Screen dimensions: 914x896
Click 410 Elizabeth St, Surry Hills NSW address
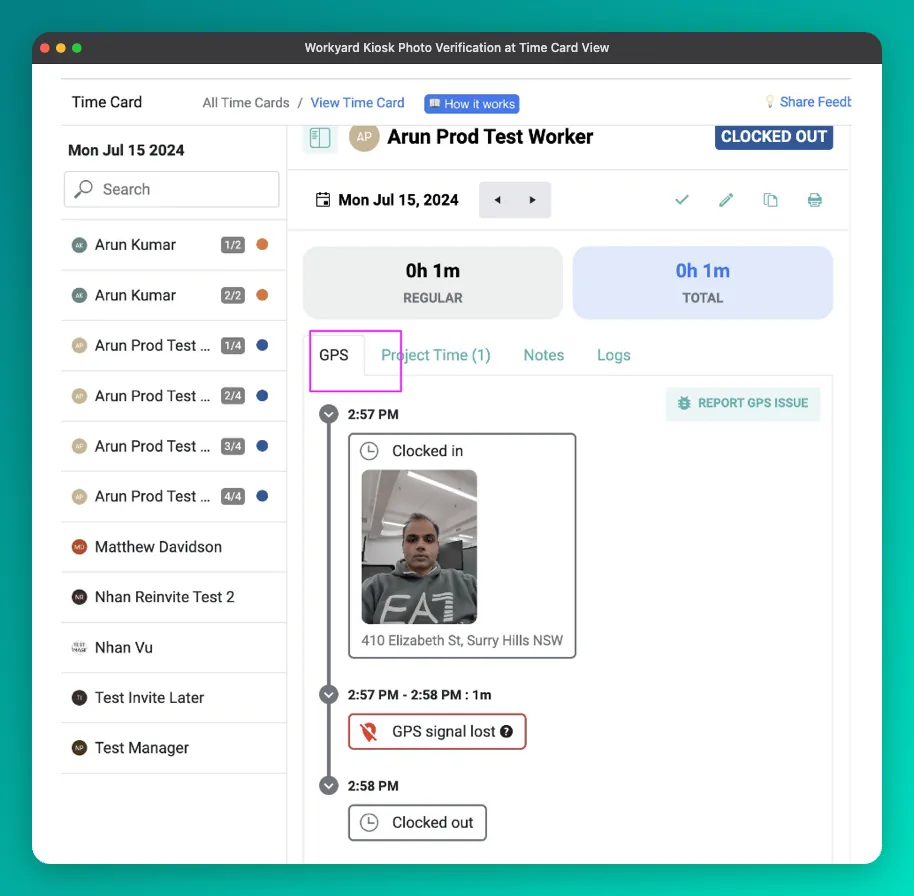(462, 641)
